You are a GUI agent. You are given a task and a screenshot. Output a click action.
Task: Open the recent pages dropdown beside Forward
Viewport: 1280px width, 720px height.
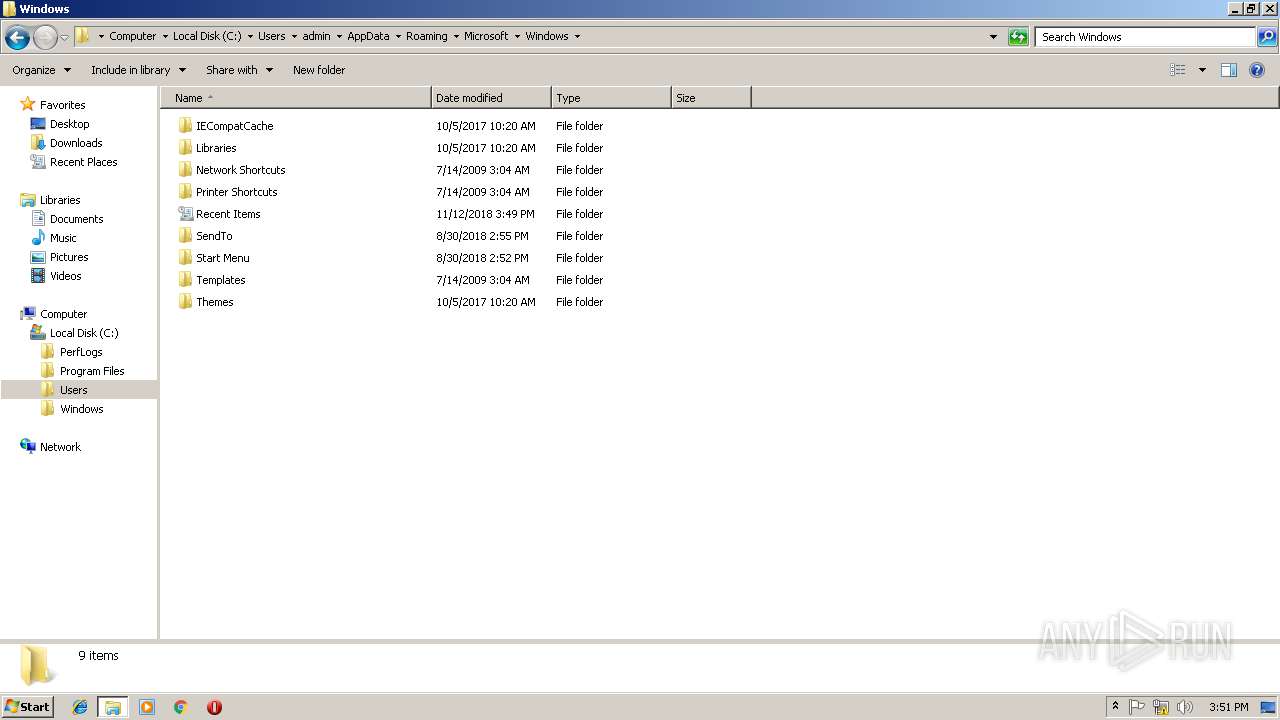64,38
